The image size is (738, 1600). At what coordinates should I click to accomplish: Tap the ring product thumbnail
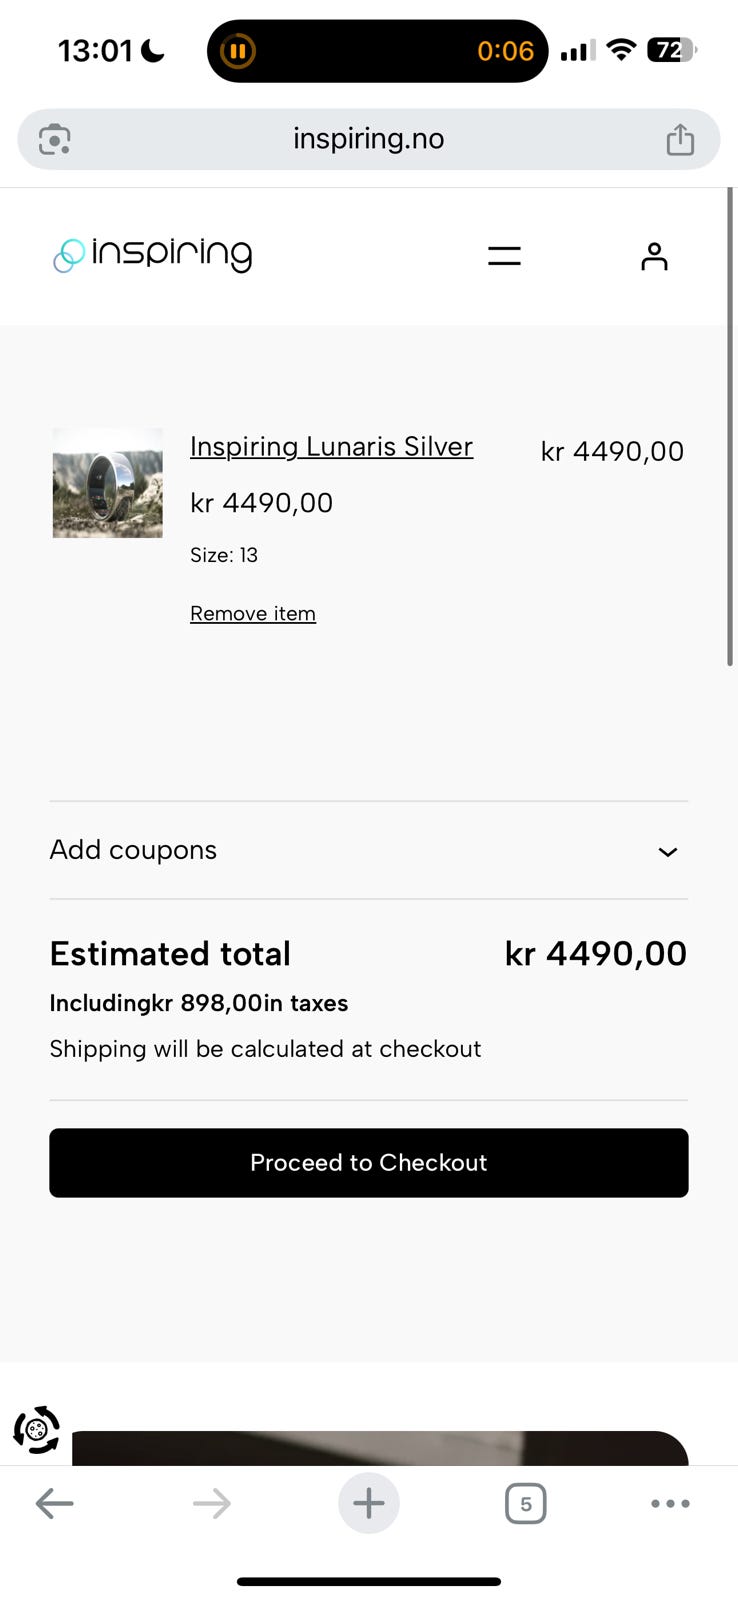coord(108,483)
